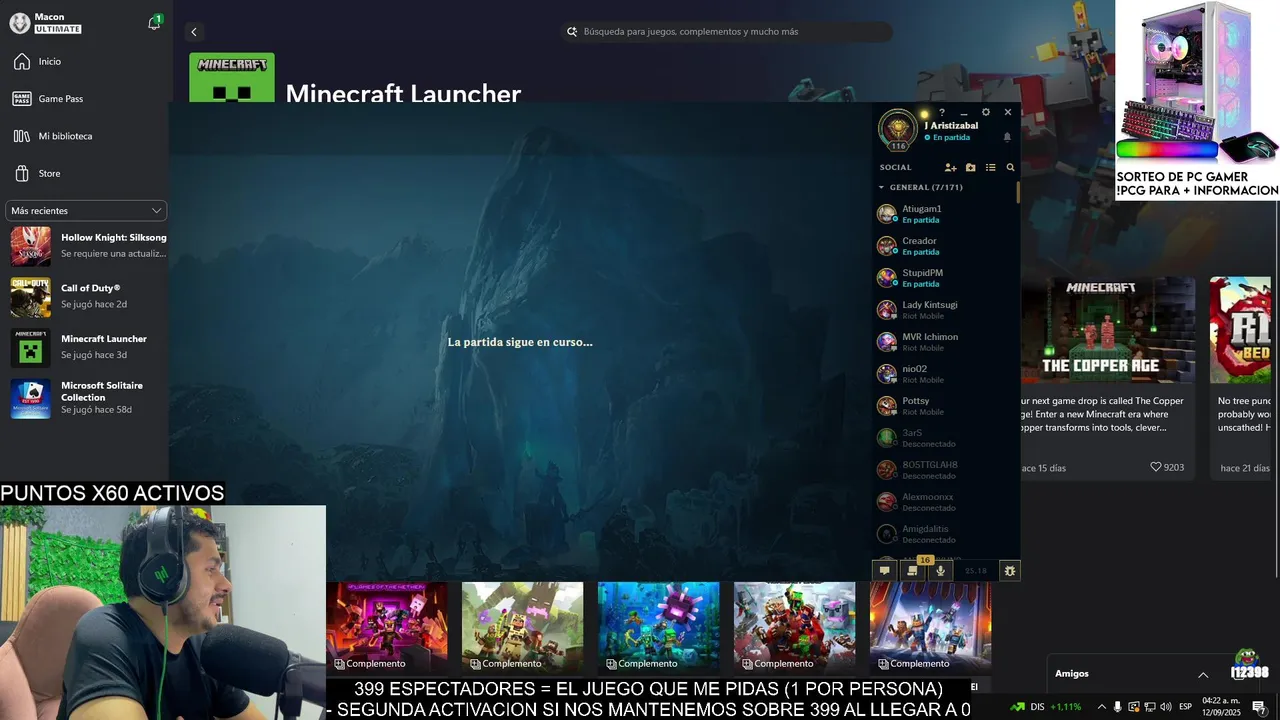
Task: Click DIS +1,11% stock widget in taskbar
Action: click(x=1046, y=707)
